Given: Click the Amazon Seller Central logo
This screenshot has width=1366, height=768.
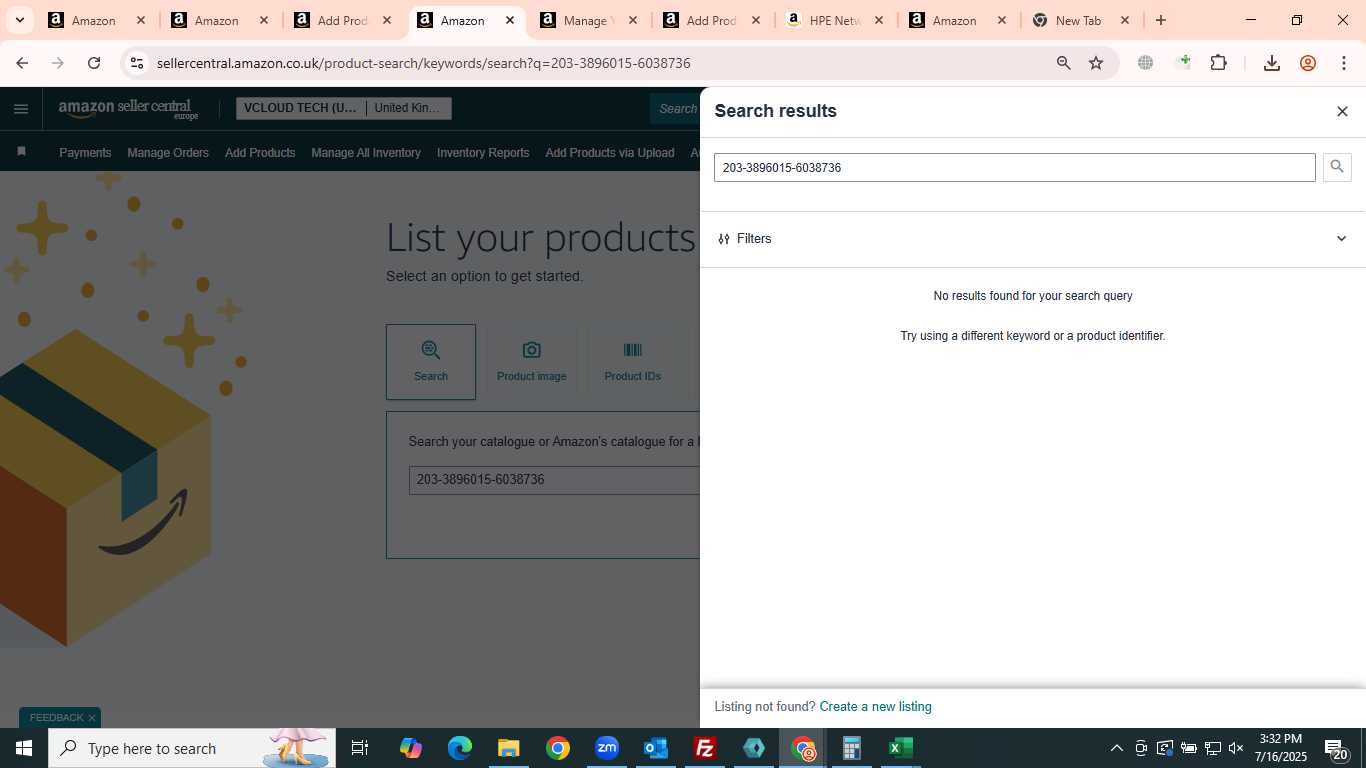Looking at the screenshot, I should point(129,109).
